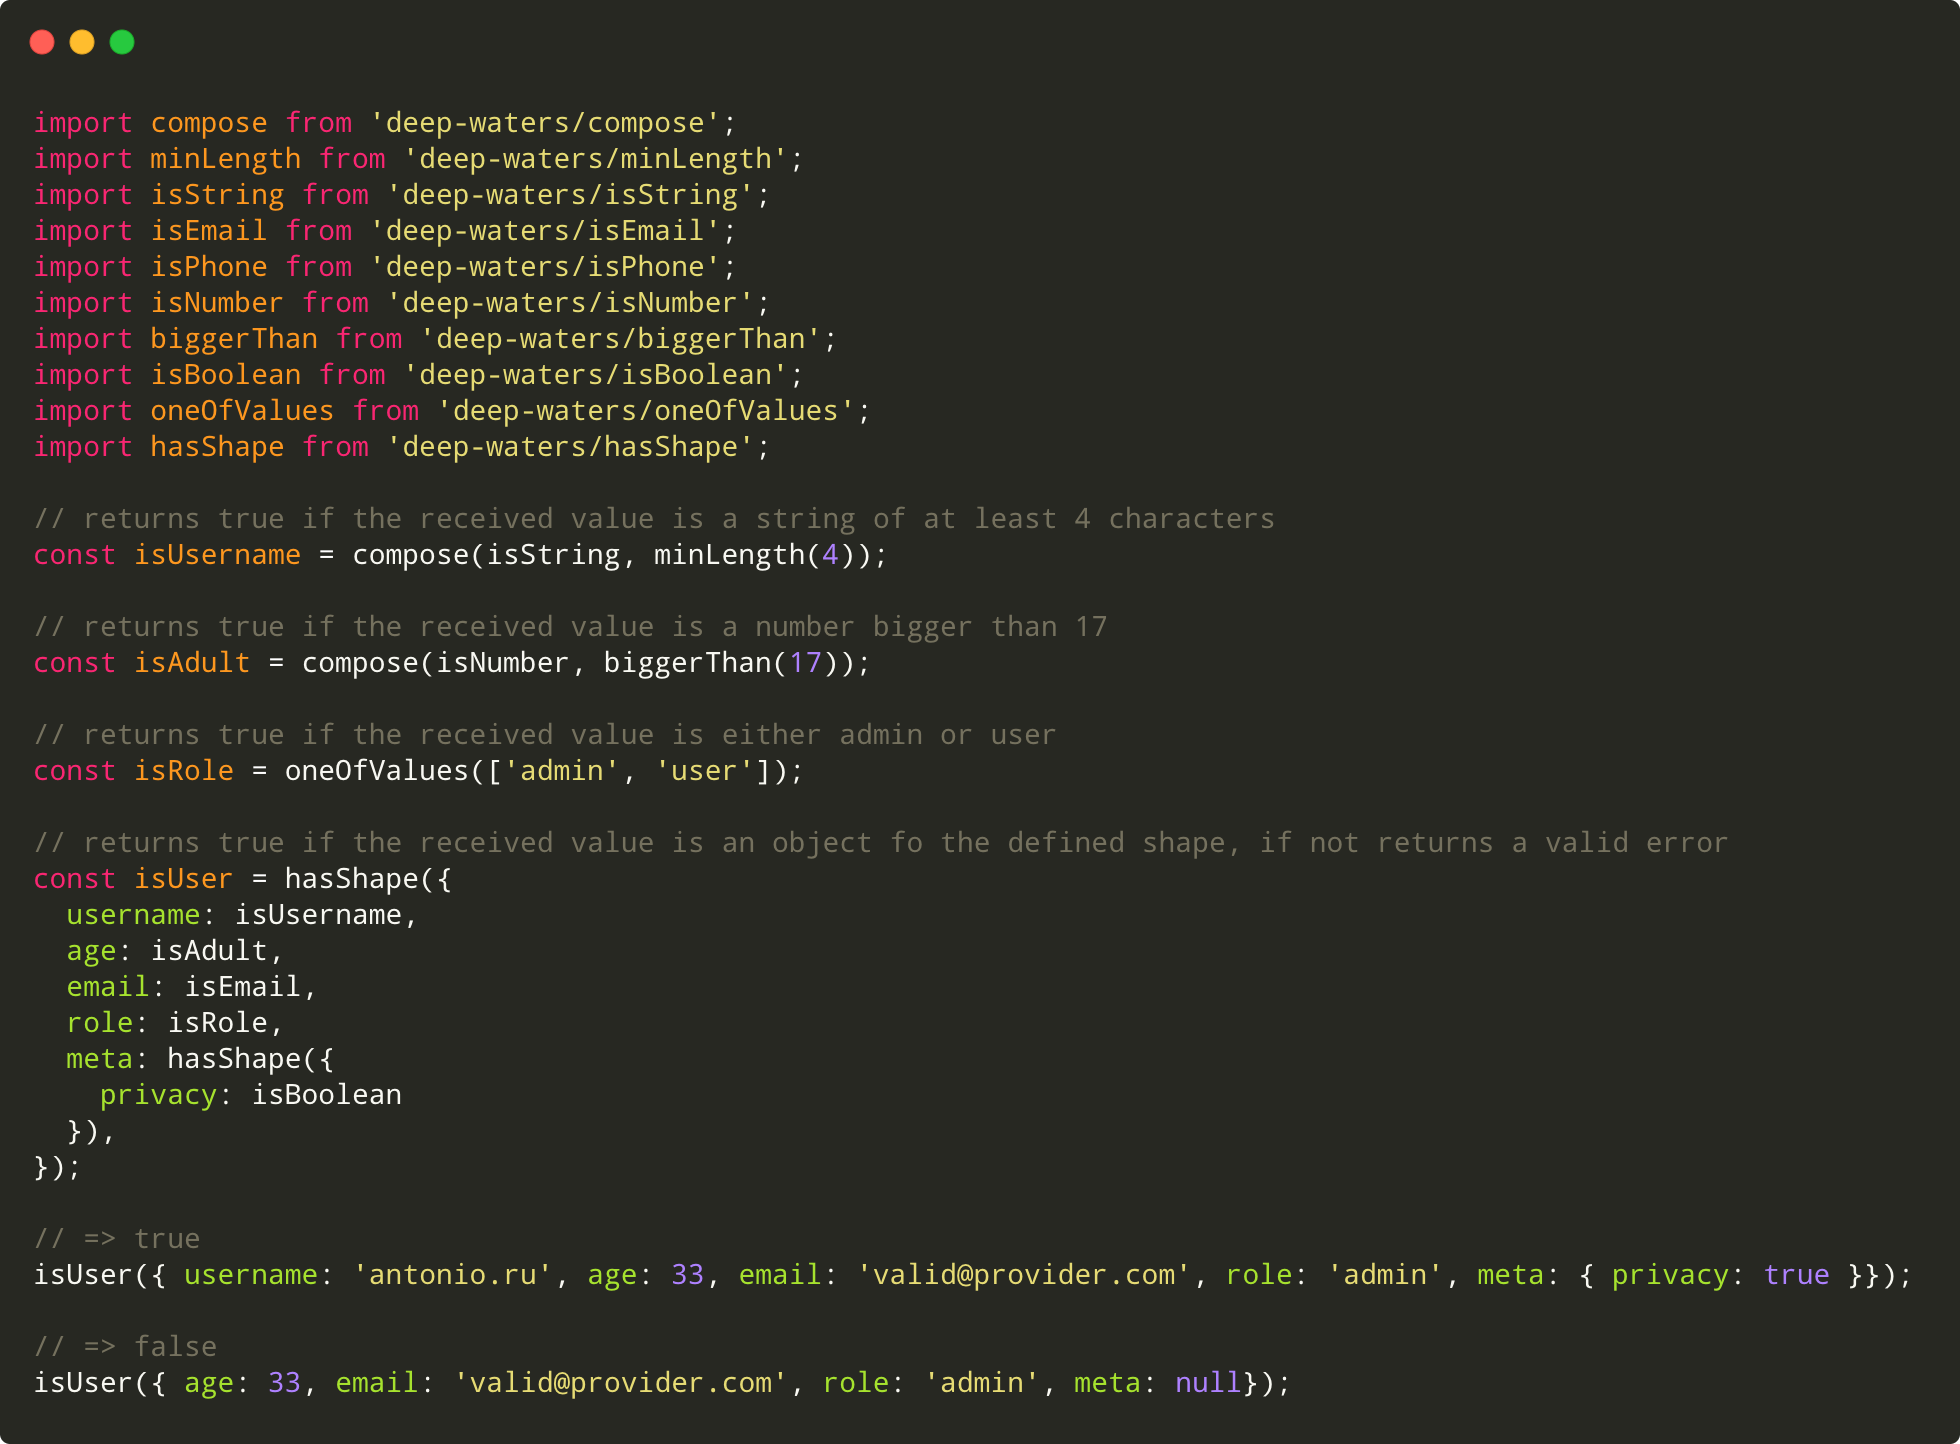Click the purple true value after privacy
The width and height of the screenshot is (1960, 1444).
click(1796, 1275)
